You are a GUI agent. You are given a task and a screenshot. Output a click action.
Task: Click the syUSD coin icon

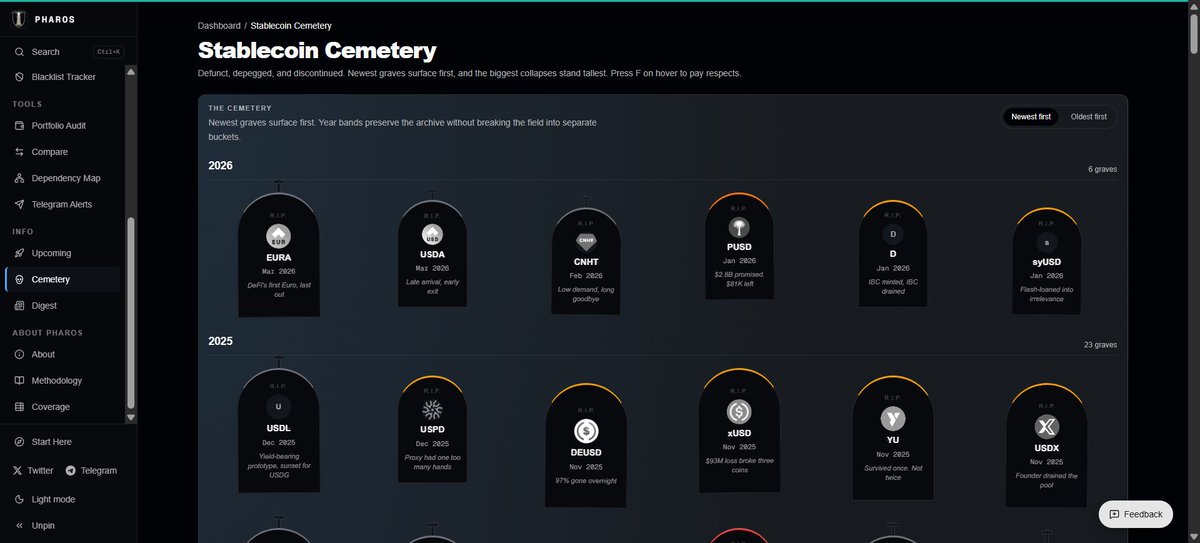pyautogui.click(x=1047, y=243)
